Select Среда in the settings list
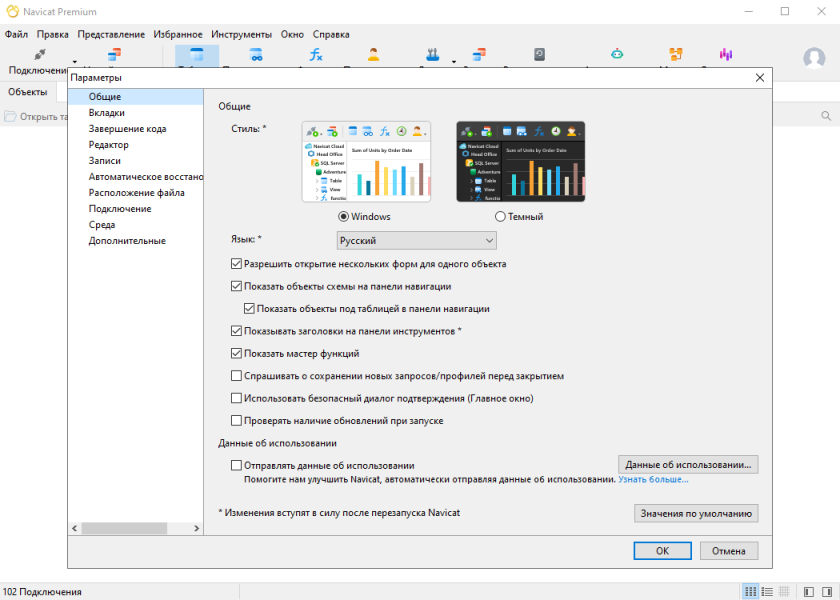The height and width of the screenshot is (600, 840). [136, 225]
